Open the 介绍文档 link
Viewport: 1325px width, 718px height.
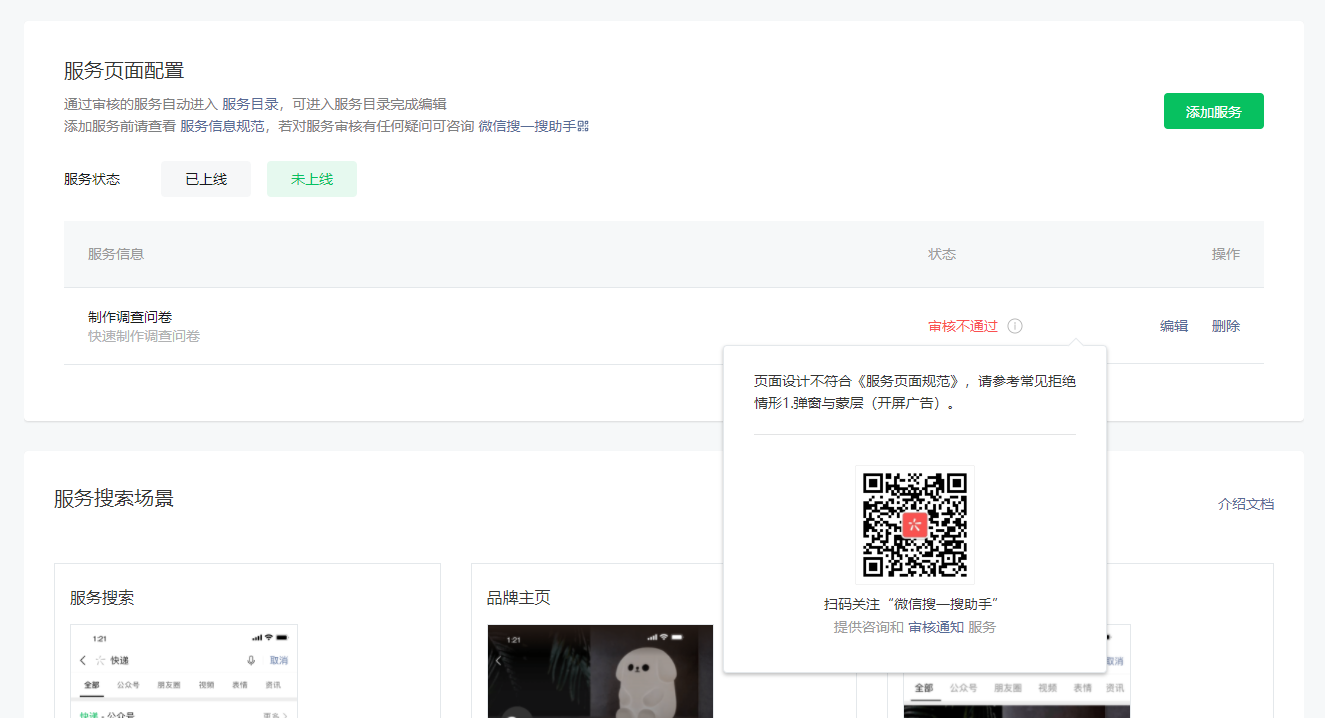pyautogui.click(x=1246, y=504)
